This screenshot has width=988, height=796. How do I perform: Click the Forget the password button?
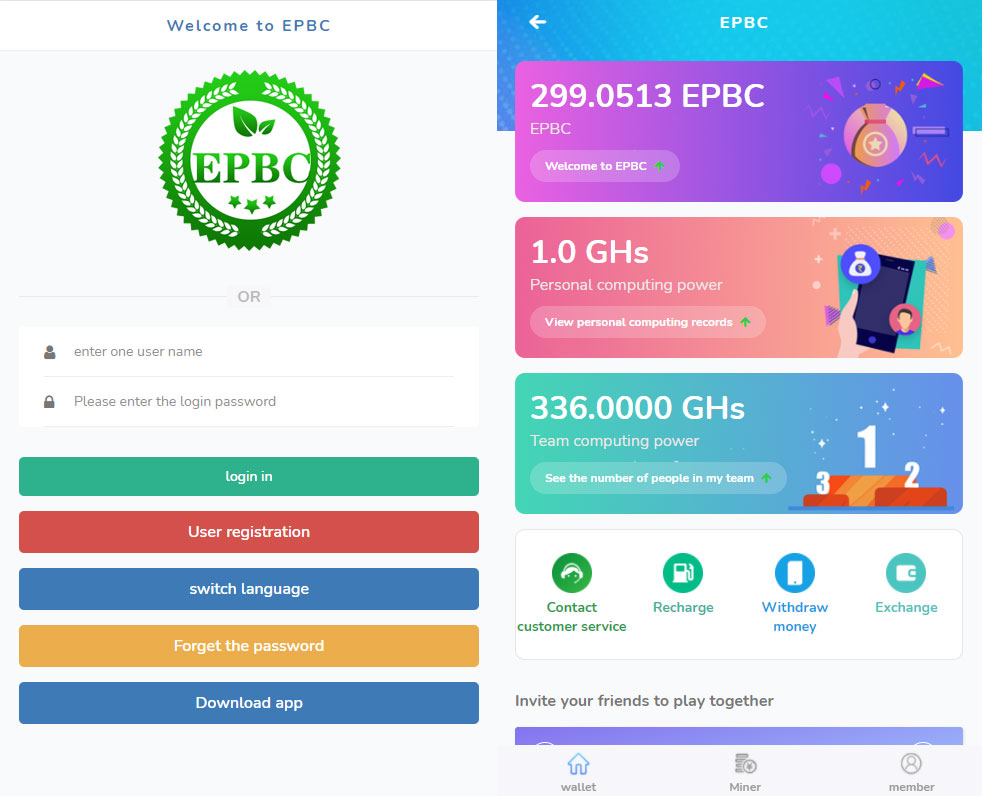pos(249,646)
